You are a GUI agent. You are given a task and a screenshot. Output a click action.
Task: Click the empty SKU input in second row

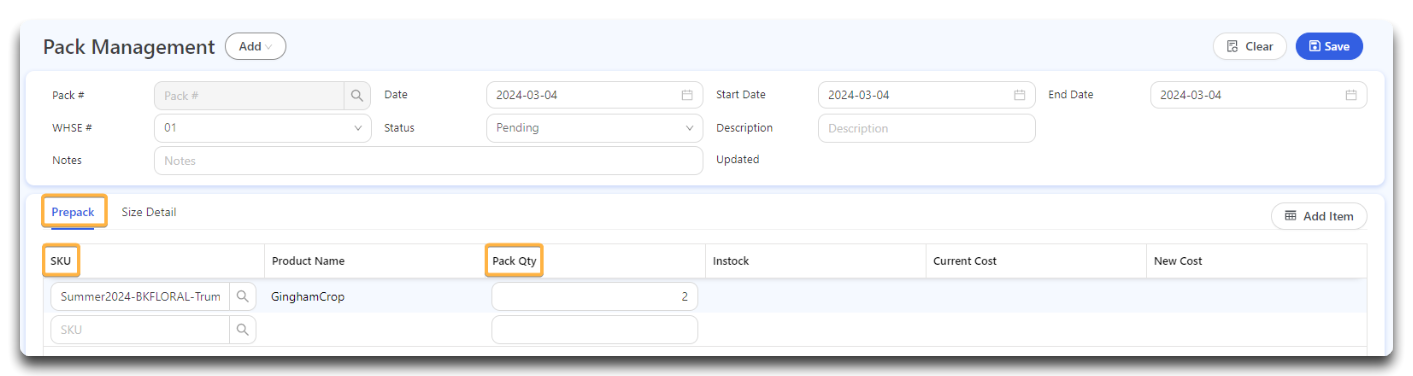(140, 330)
